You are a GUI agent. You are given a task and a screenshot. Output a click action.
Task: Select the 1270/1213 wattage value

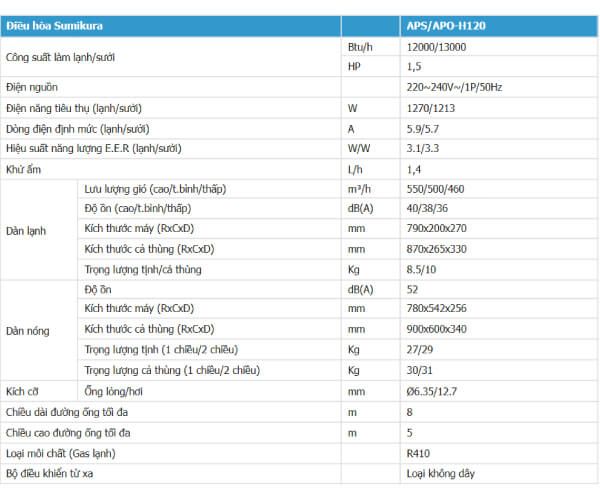click(430, 108)
